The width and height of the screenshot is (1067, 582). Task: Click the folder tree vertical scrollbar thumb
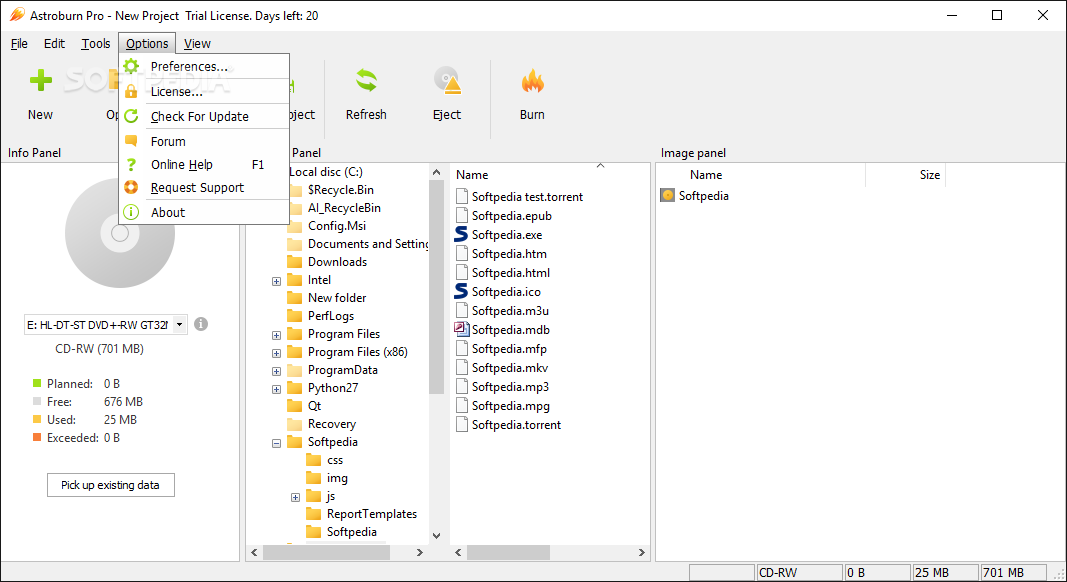coord(436,287)
